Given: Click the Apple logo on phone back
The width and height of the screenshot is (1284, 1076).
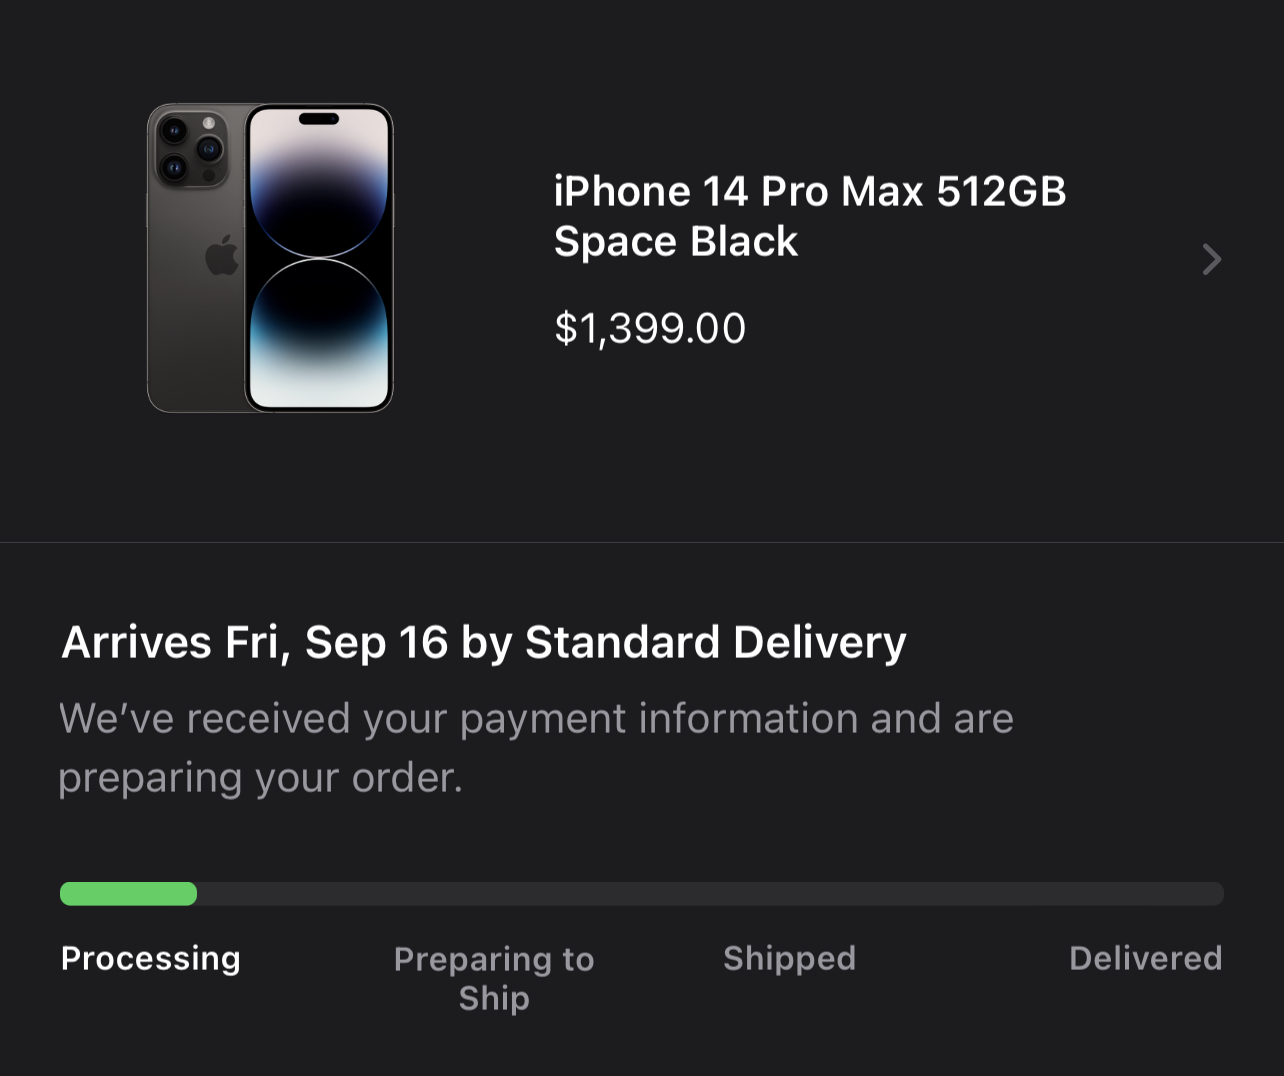Looking at the screenshot, I should click(x=222, y=255).
